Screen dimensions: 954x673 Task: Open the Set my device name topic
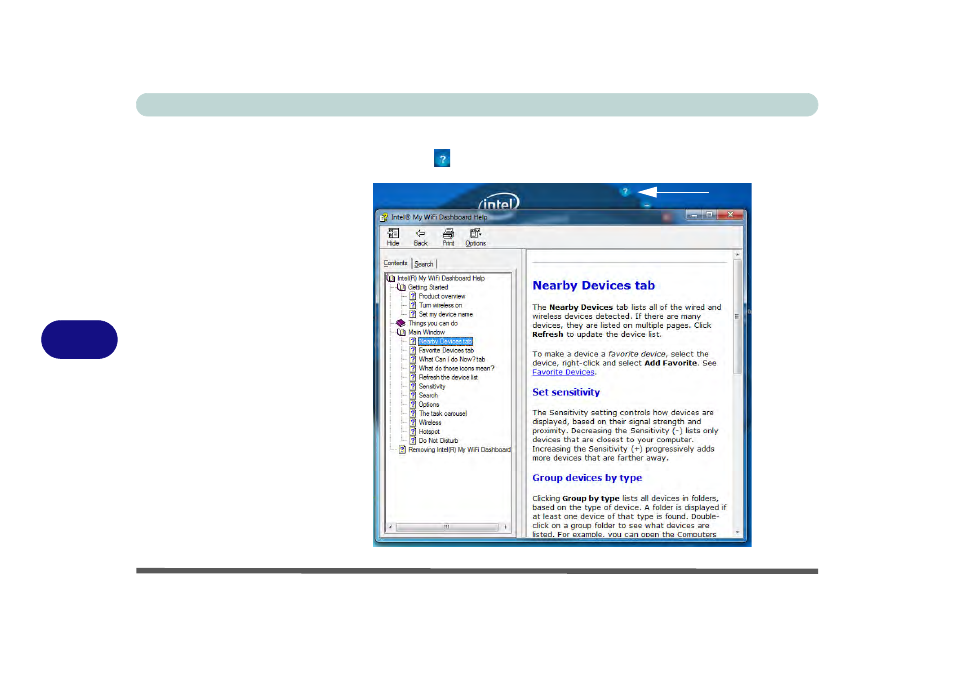[445, 315]
